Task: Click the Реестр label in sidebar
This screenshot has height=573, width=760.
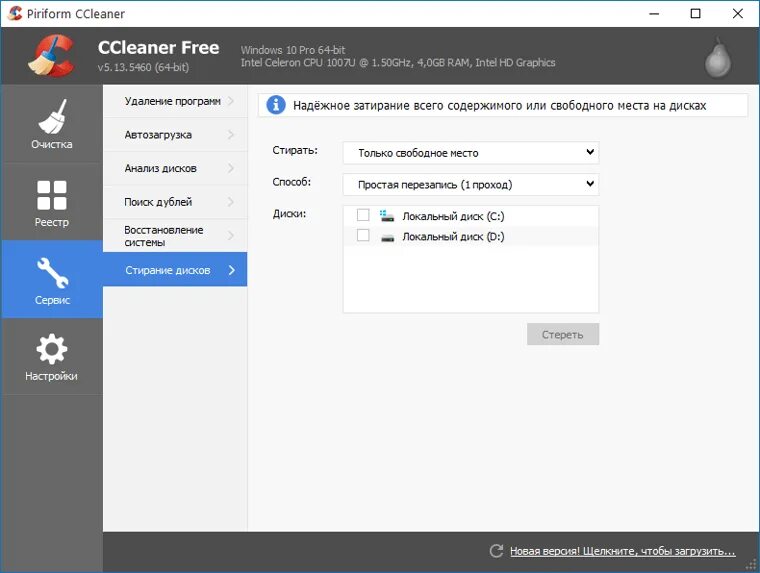Action: point(52,222)
